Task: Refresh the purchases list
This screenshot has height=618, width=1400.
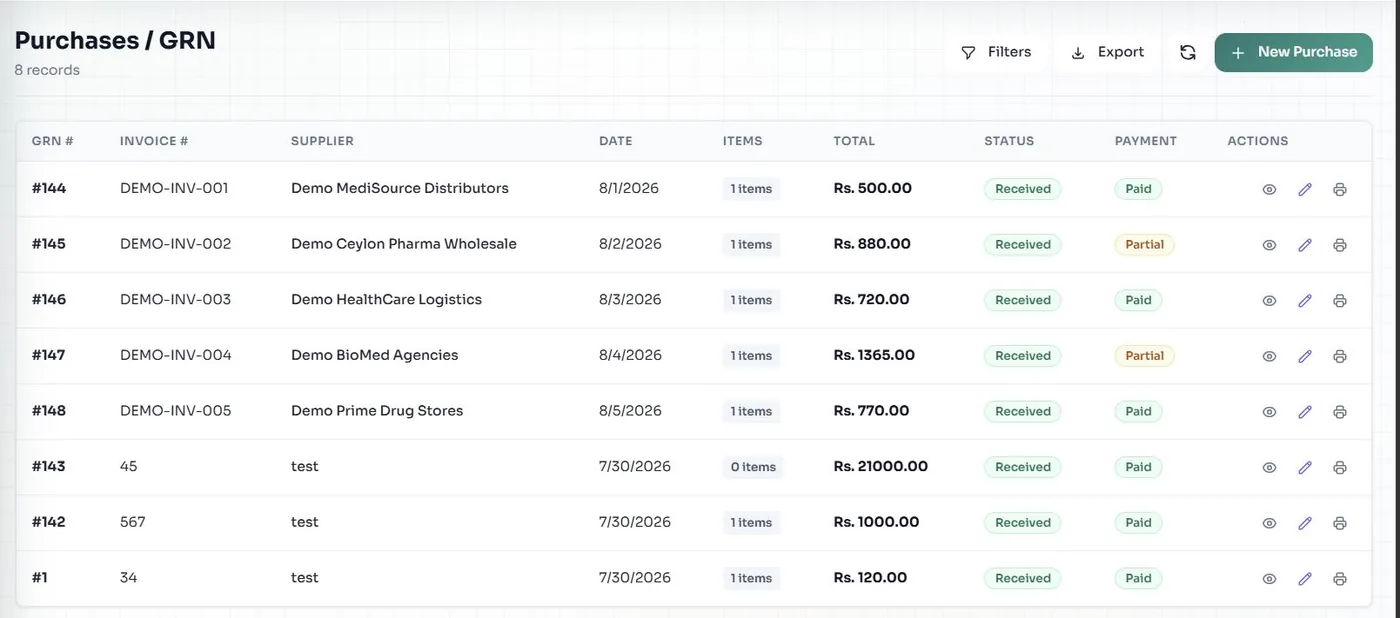Action: [x=1188, y=52]
